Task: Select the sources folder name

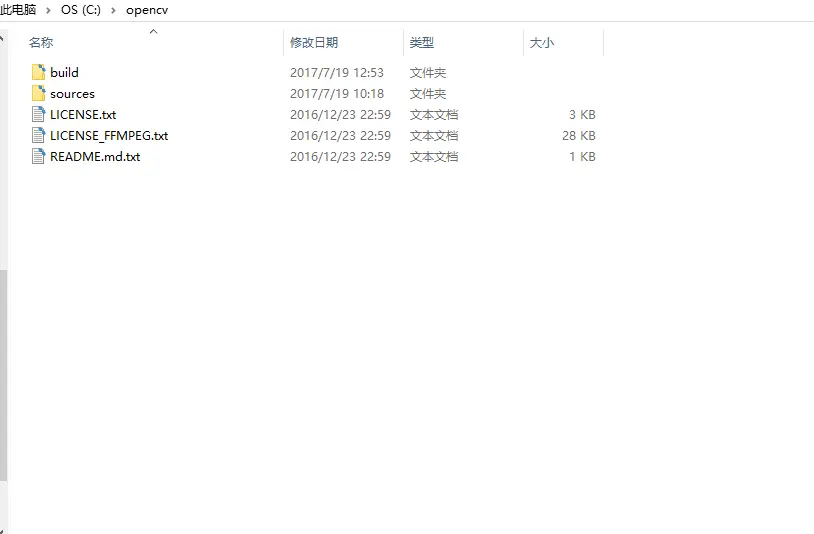Action: pyautogui.click(x=73, y=94)
